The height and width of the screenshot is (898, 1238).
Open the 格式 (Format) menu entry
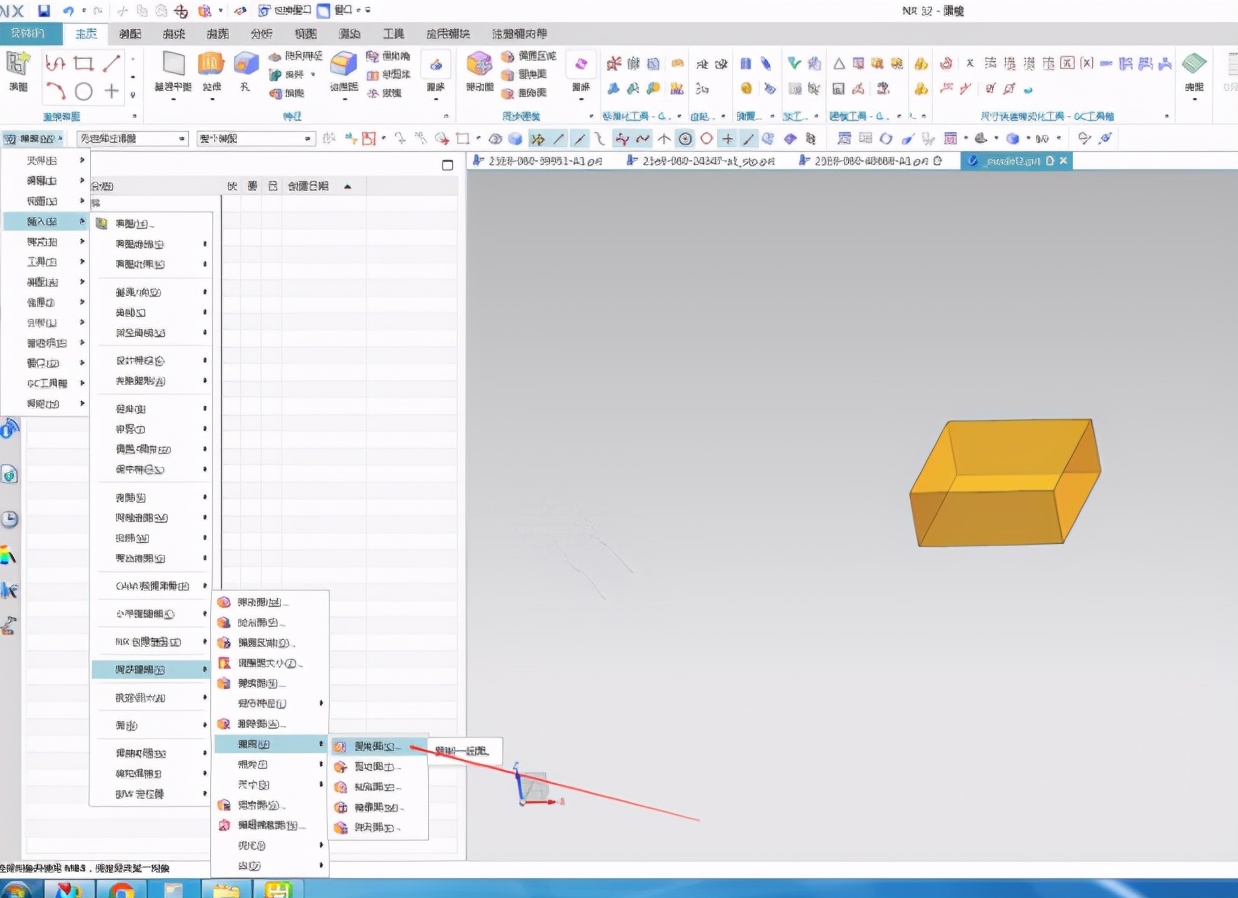[45, 242]
